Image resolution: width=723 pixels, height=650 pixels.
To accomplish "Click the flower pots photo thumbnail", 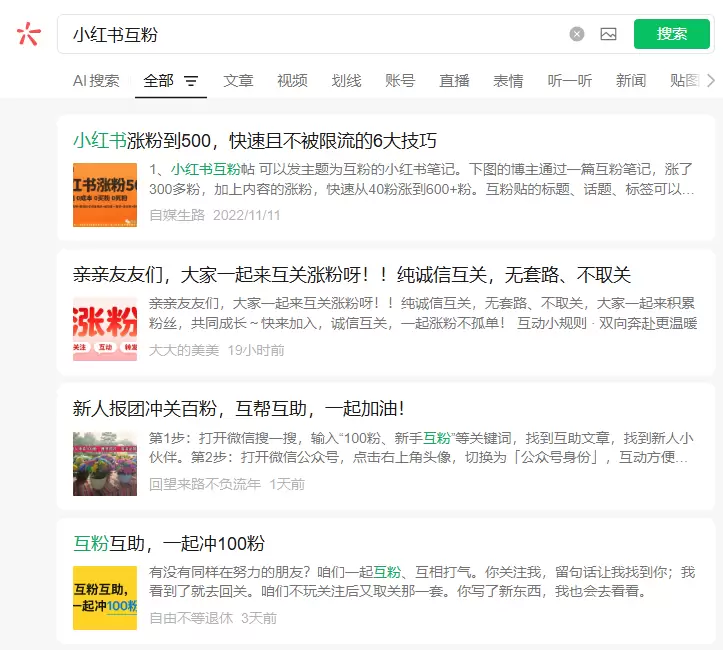I will 105,464.
